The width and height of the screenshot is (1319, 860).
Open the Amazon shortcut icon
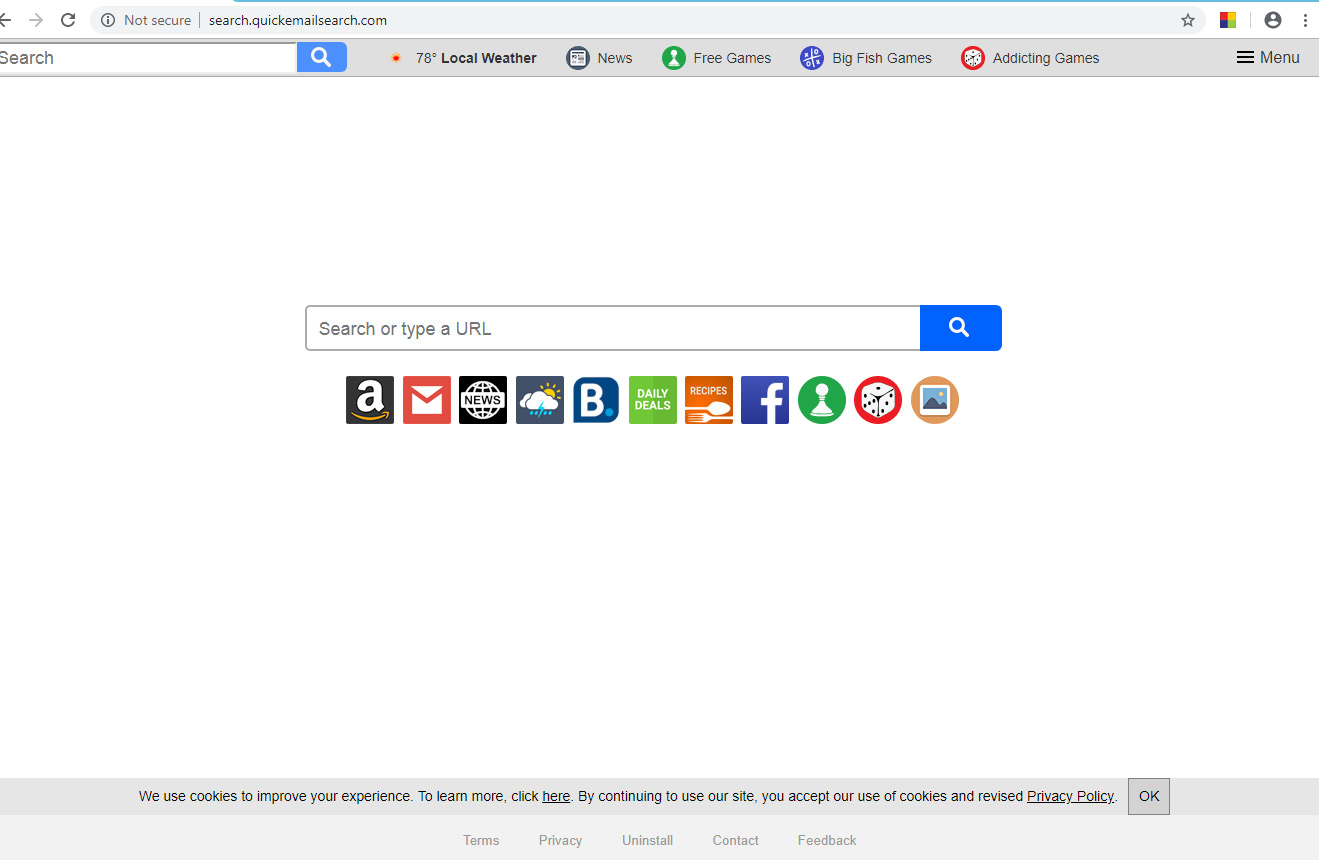(x=370, y=400)
